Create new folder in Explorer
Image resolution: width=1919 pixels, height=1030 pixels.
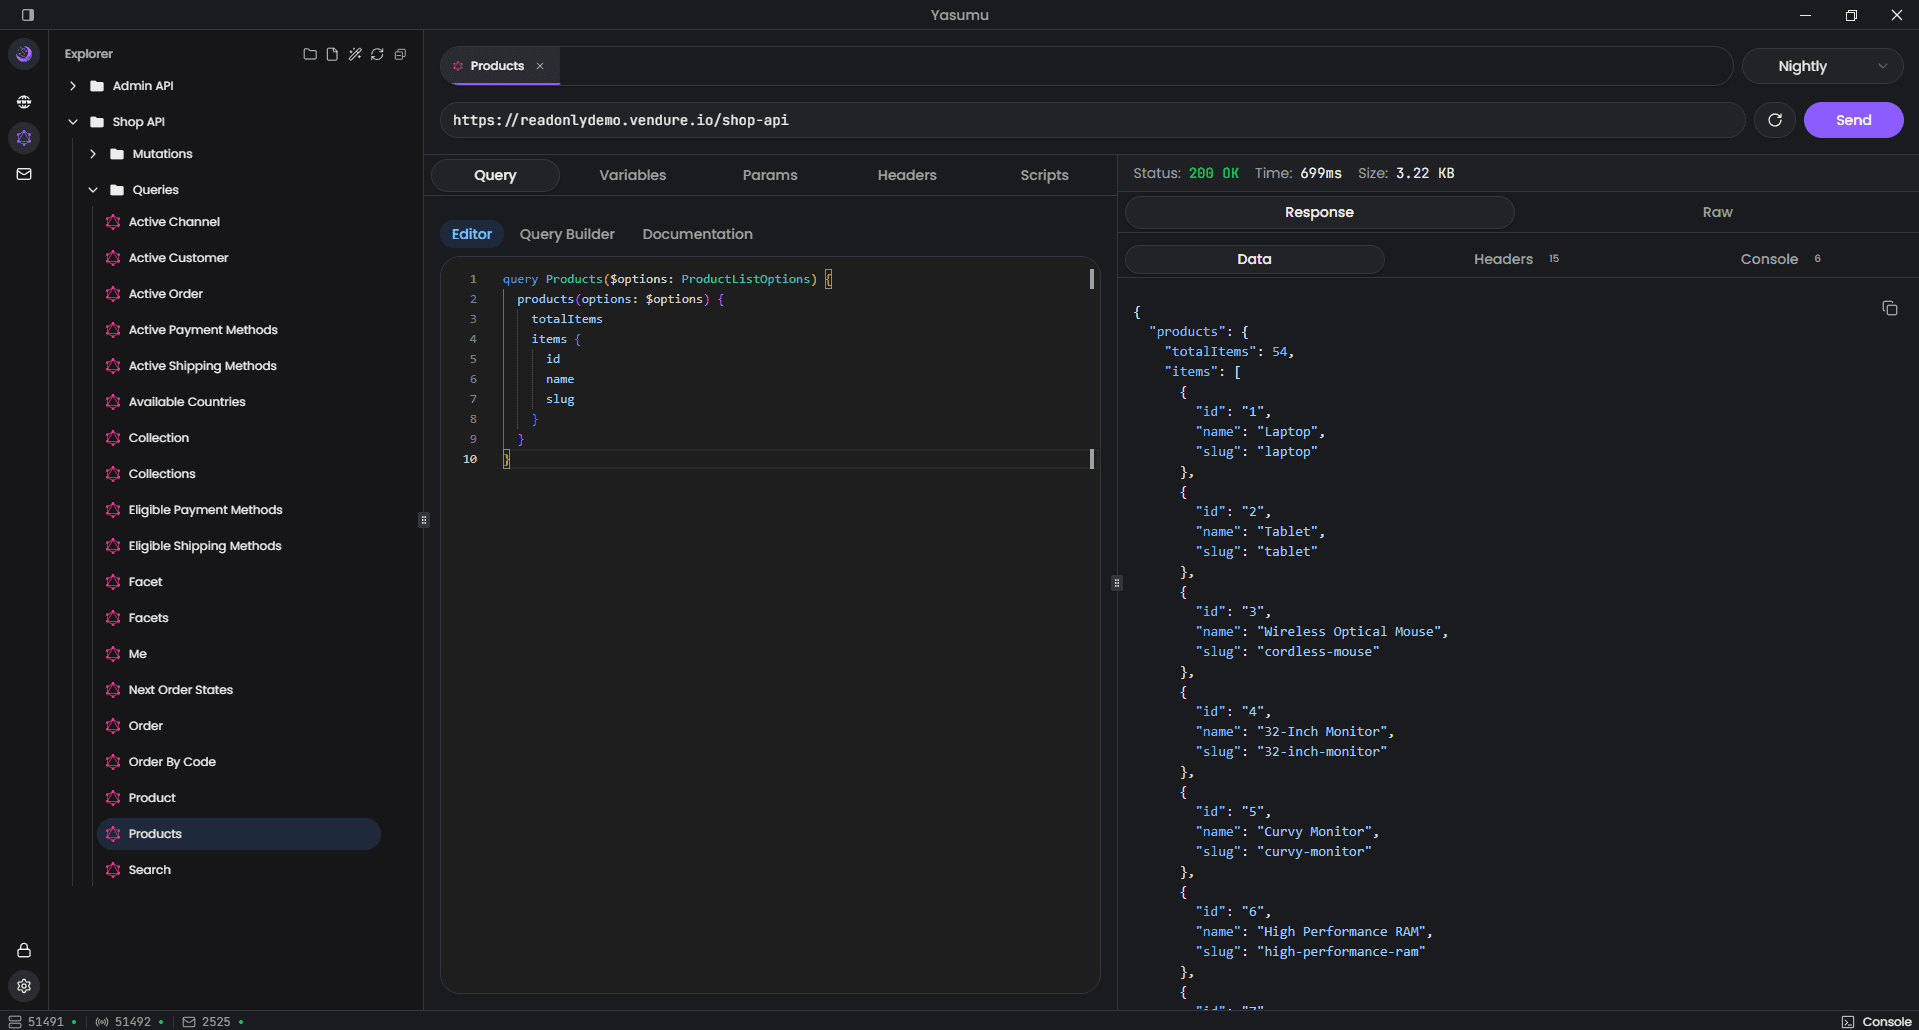coord(310,54)
